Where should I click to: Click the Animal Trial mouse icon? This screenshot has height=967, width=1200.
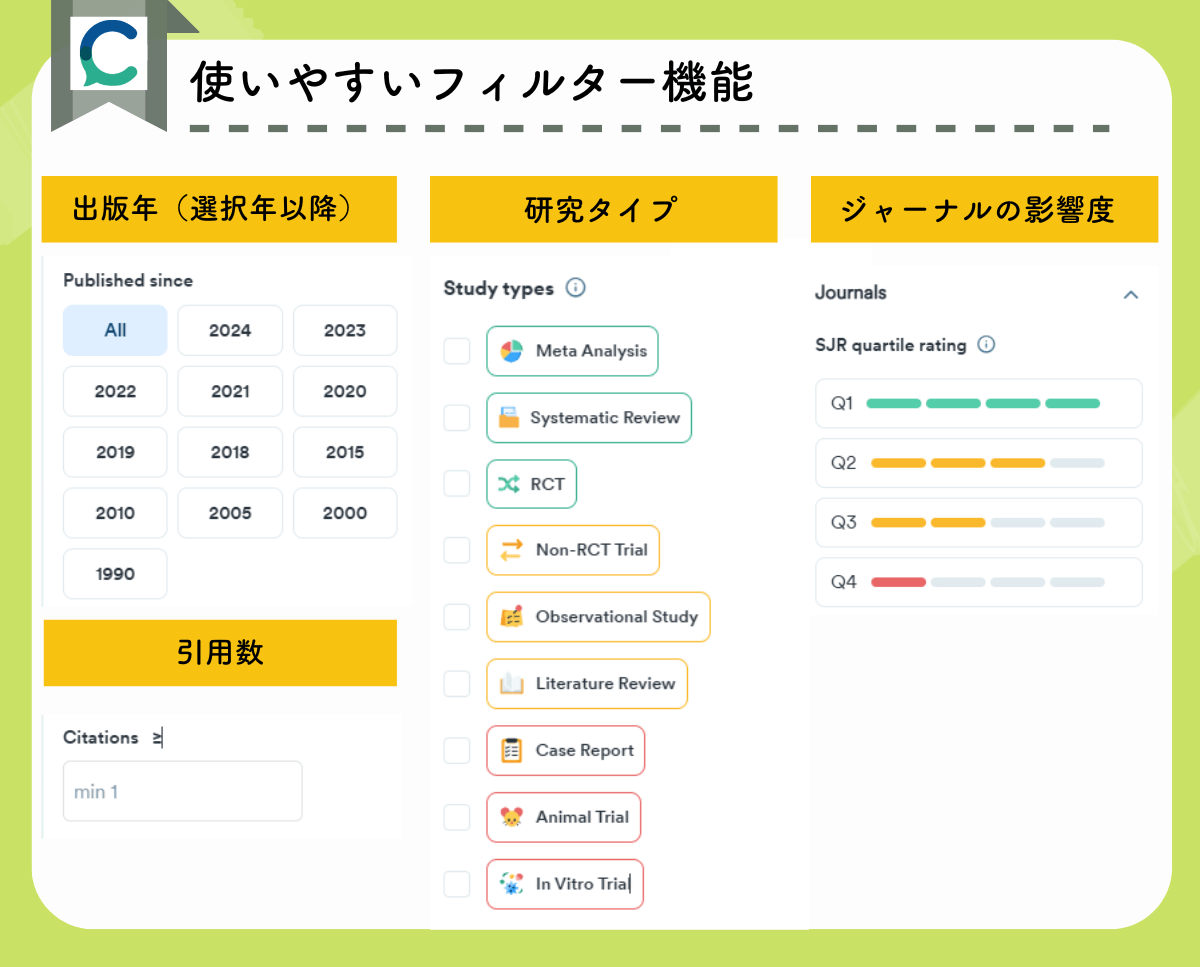pos(512,817)
